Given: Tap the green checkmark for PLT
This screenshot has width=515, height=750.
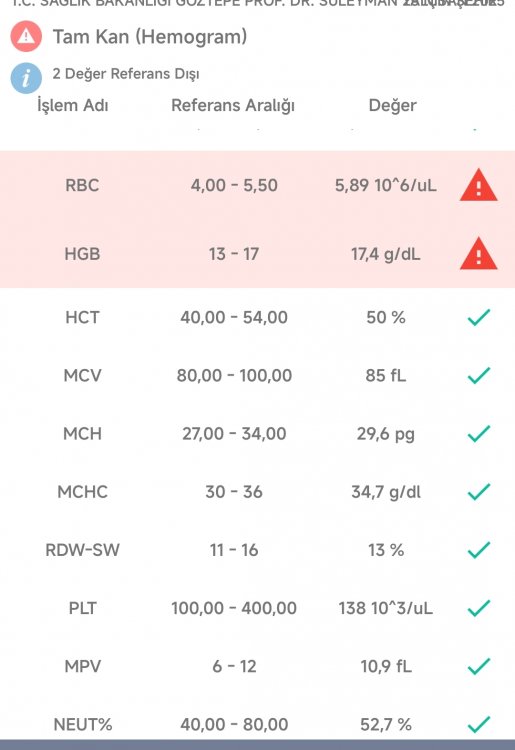Looking at the screenshot, I should point(479,608).
